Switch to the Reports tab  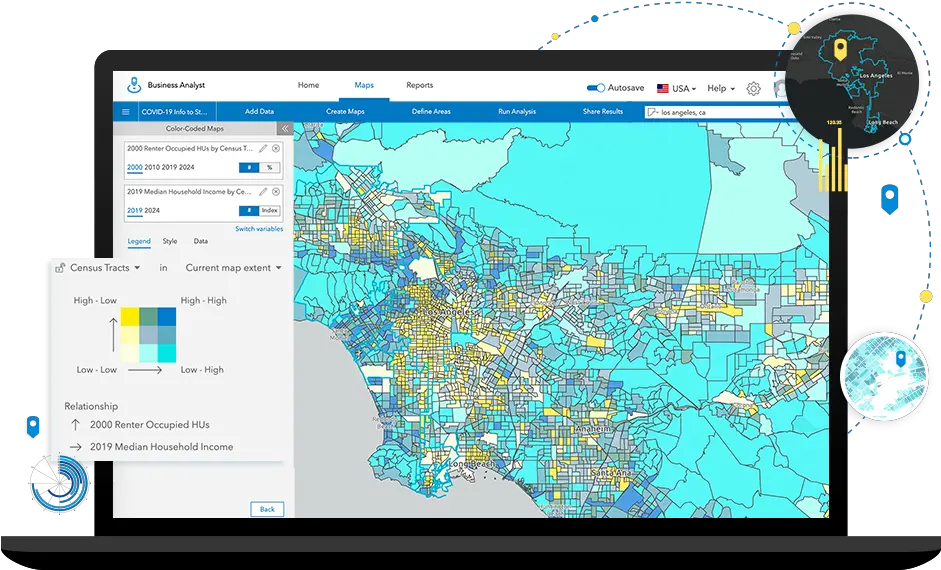coord(419,85)
